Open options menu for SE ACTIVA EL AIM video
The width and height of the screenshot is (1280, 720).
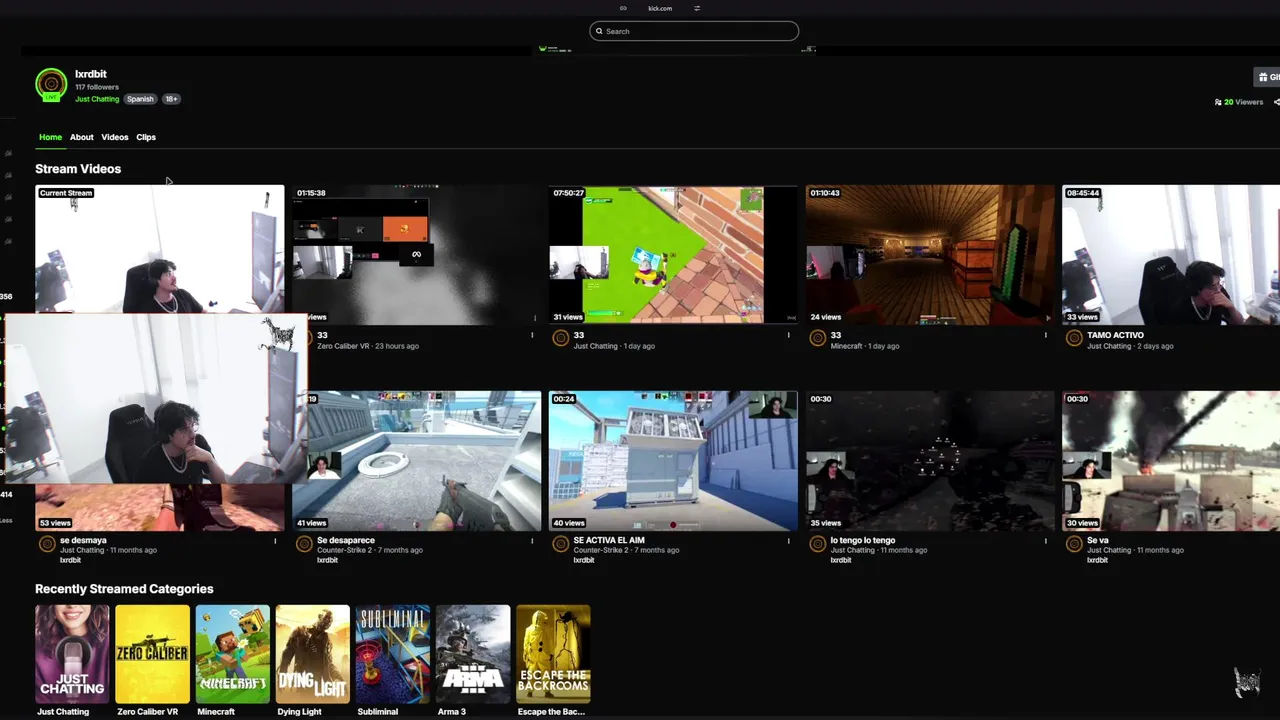point(789,541)
